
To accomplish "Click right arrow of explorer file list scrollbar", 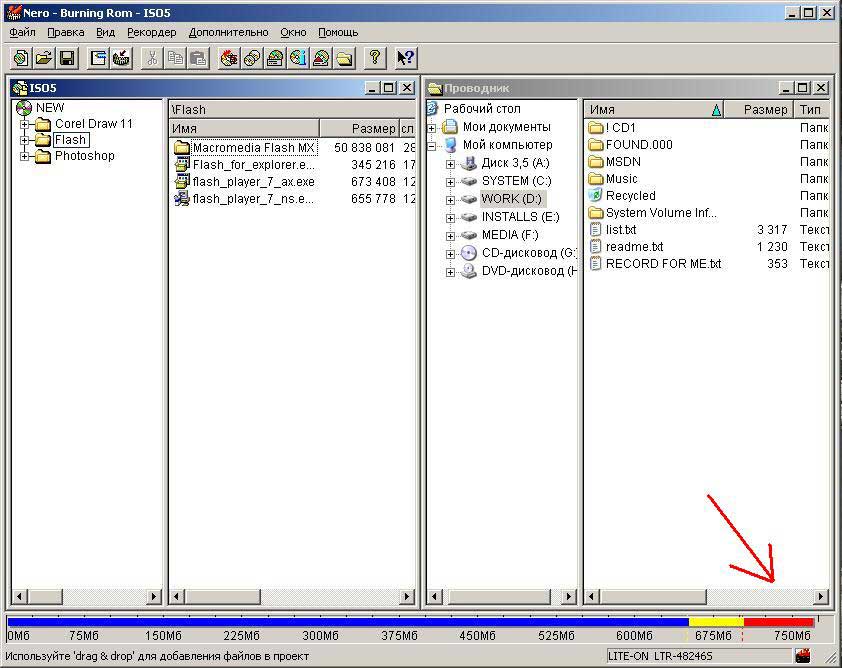I will [x=821, y=596].
